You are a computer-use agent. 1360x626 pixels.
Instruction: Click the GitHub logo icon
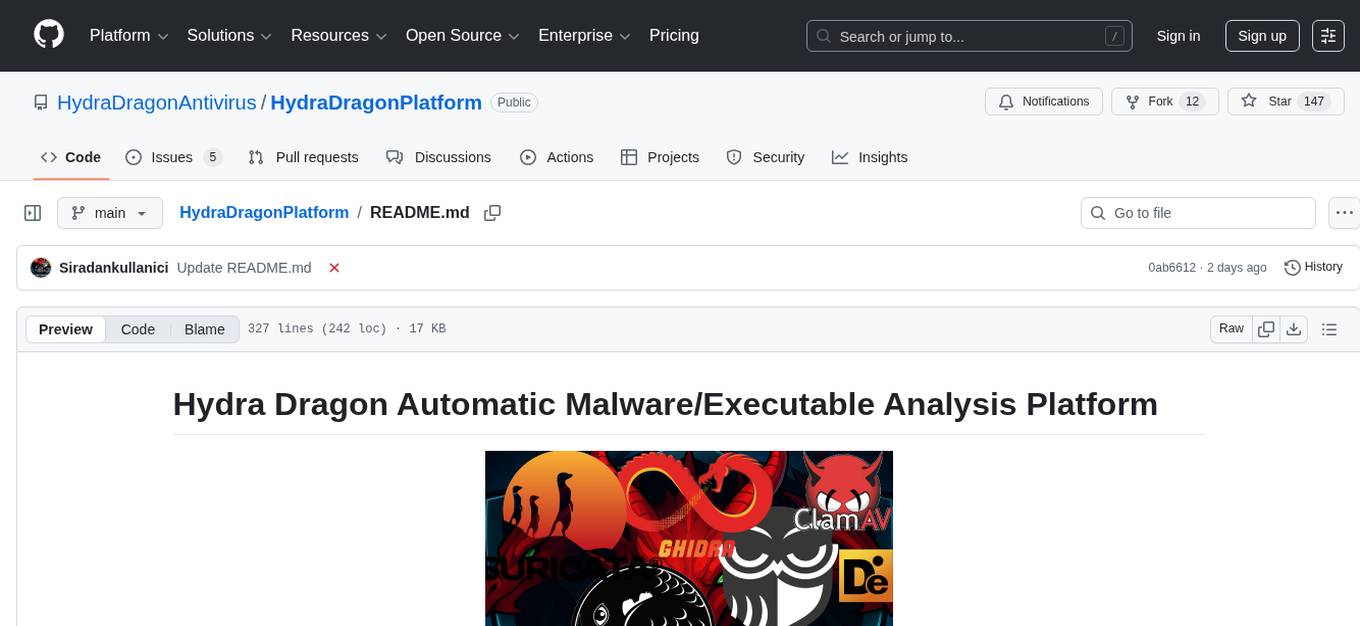click(x=49, y=35)
